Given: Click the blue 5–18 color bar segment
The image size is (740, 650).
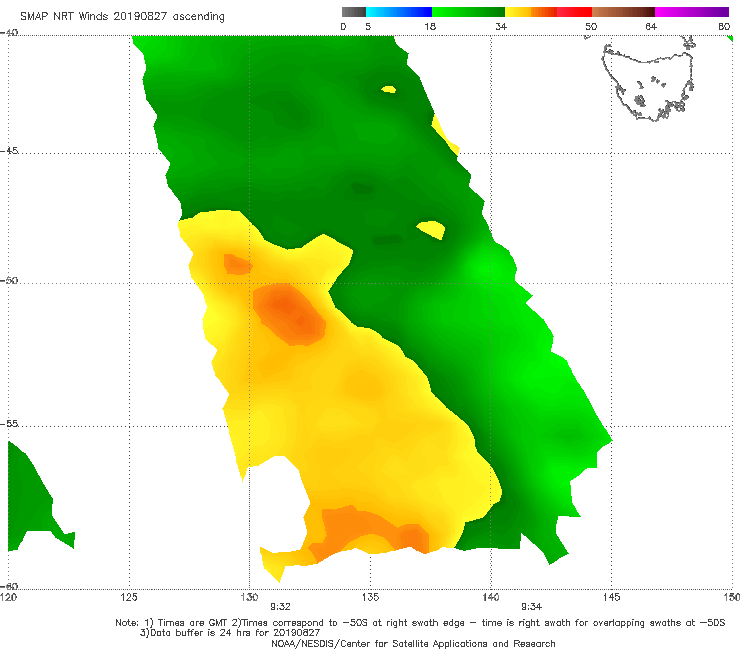Looking at the screenshot, I should point(399,12).
